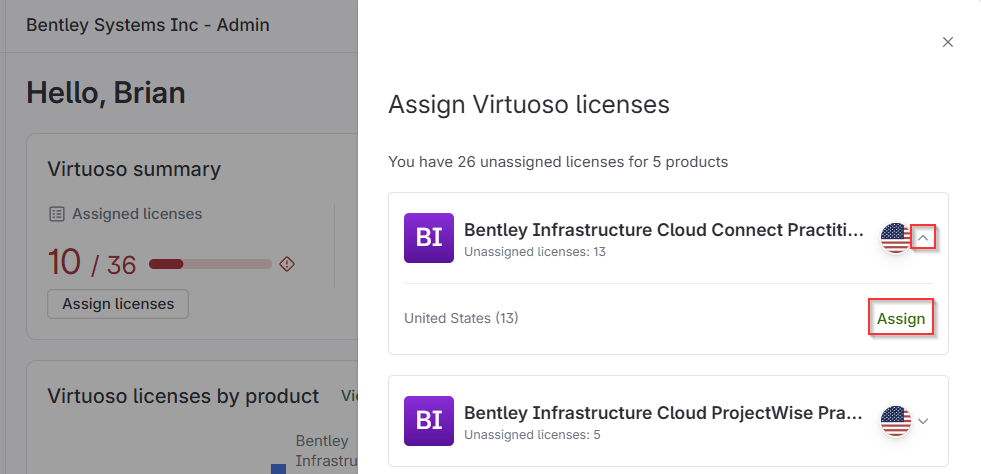Click the "Hello, Brian" greeting
This screenshot has height=474, width=981.
[x=106, y=93]
